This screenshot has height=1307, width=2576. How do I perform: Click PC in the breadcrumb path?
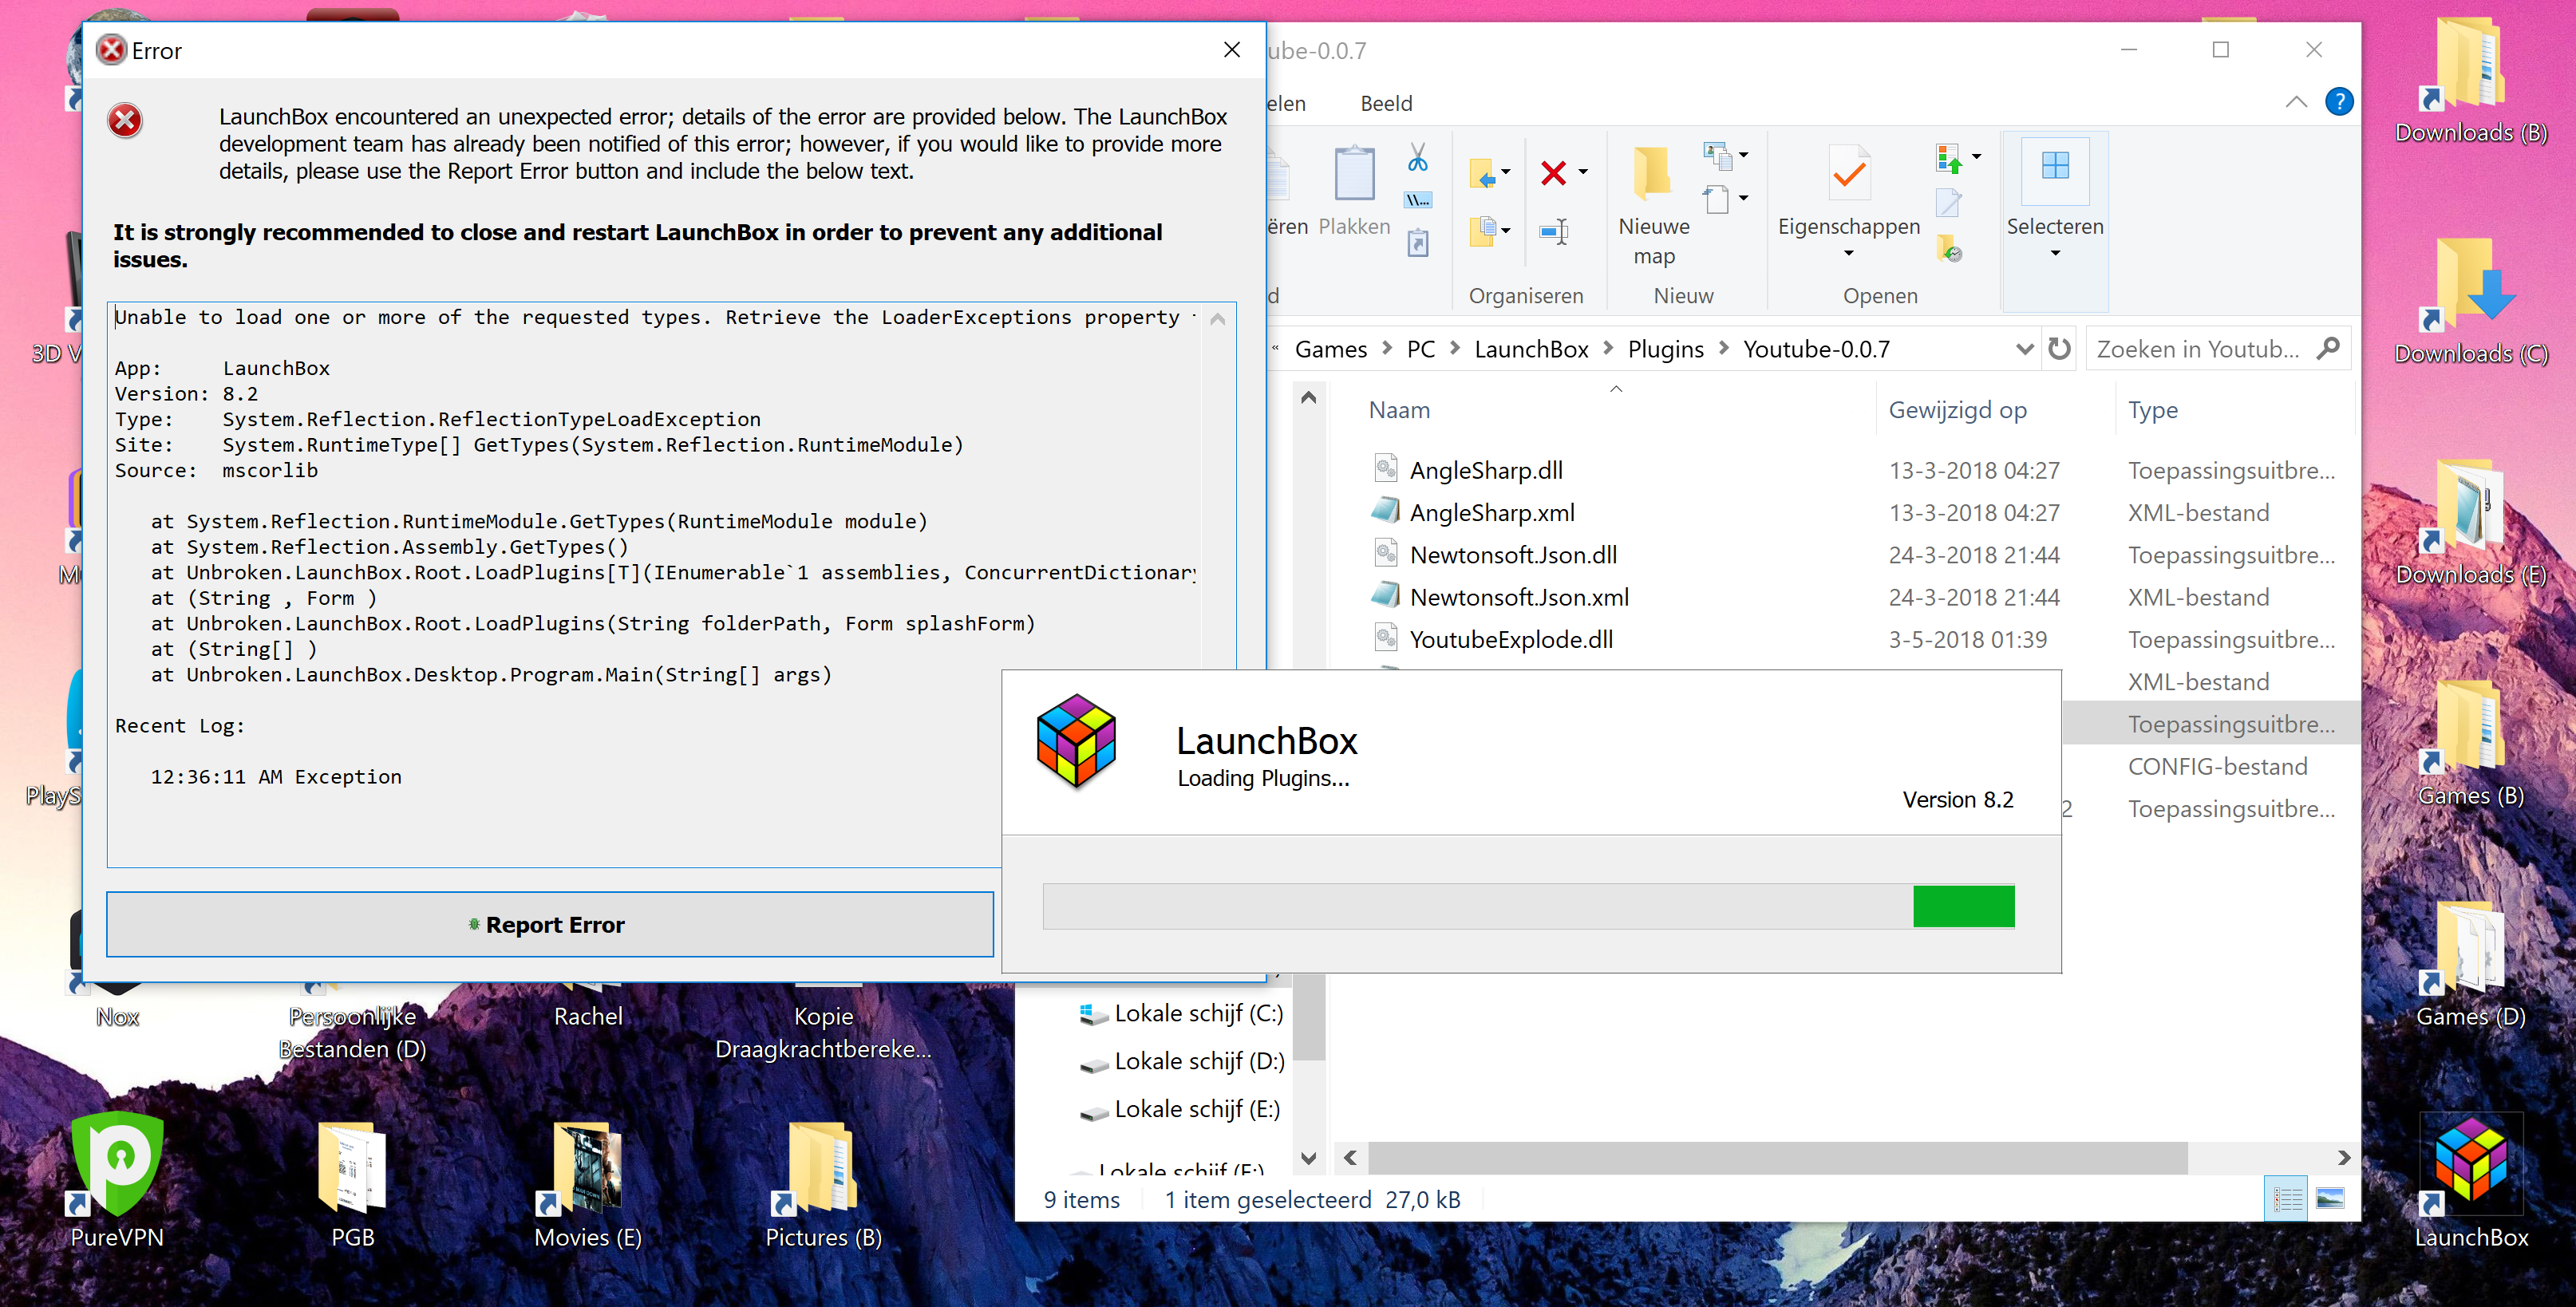1420,349
